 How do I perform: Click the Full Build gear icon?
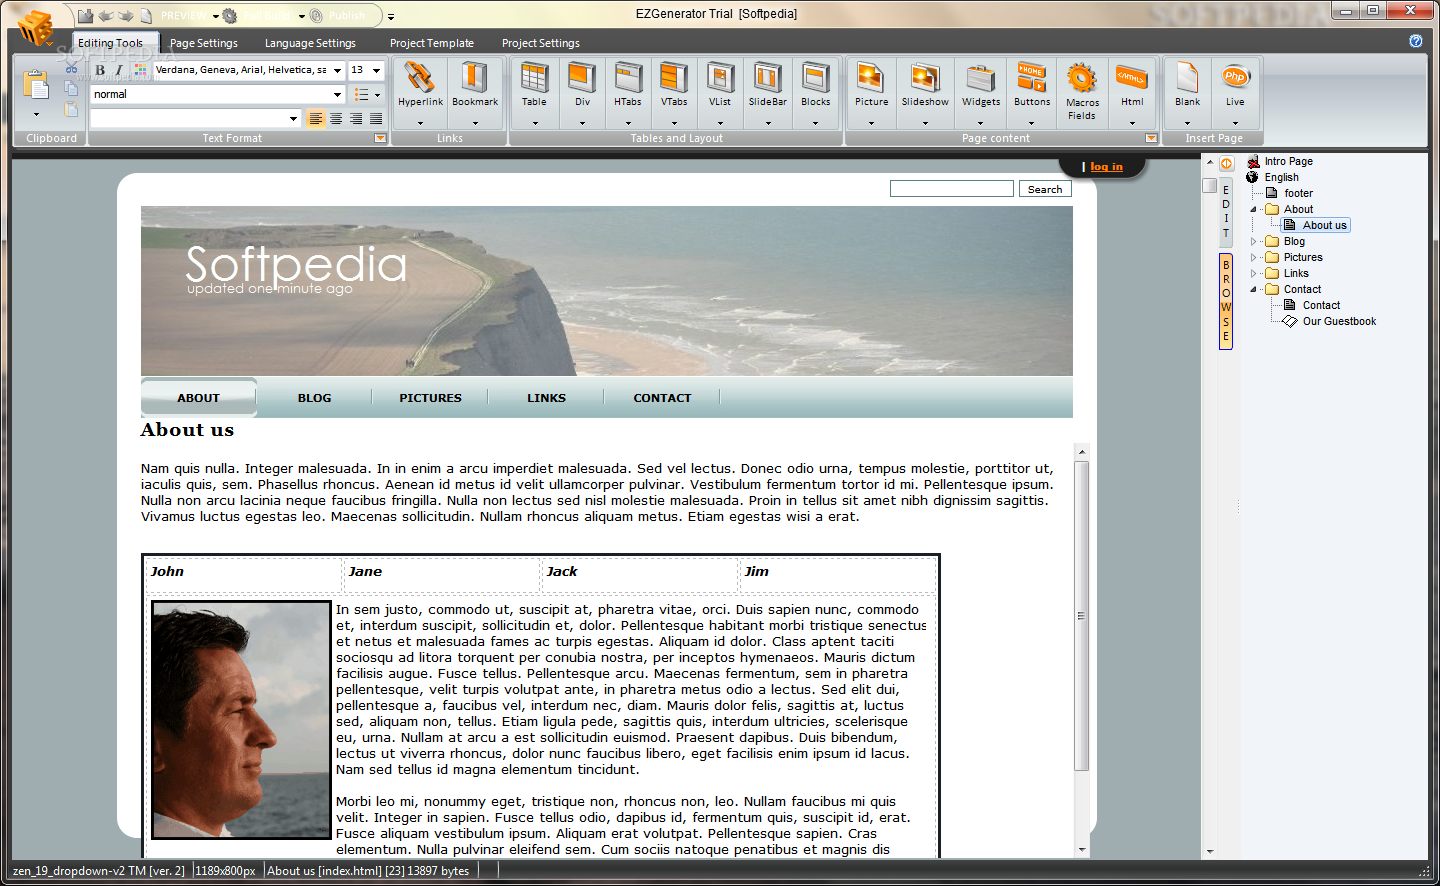point(230,16)
